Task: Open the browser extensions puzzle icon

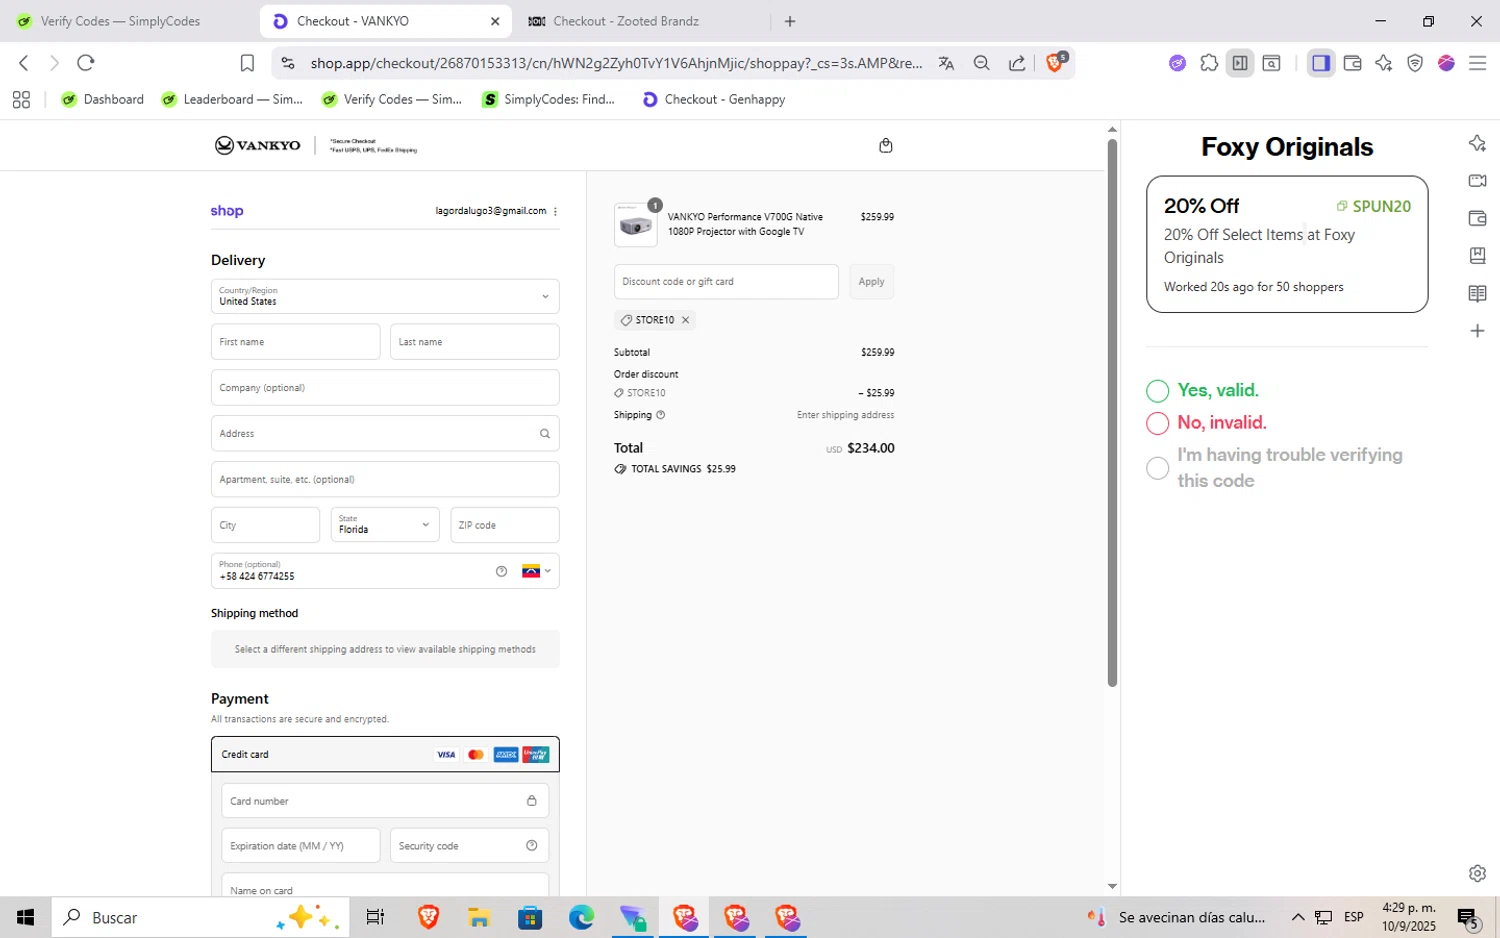Action: 1209,63
